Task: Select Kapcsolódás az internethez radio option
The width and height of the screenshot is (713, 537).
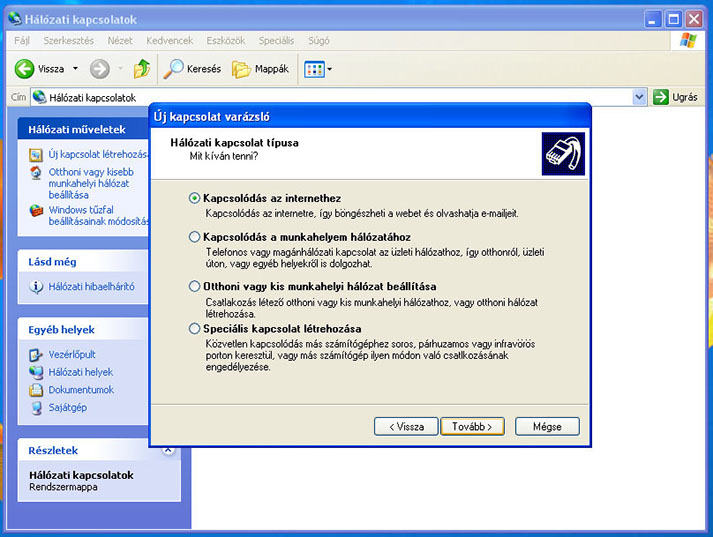Action: [x=194, y=198]
